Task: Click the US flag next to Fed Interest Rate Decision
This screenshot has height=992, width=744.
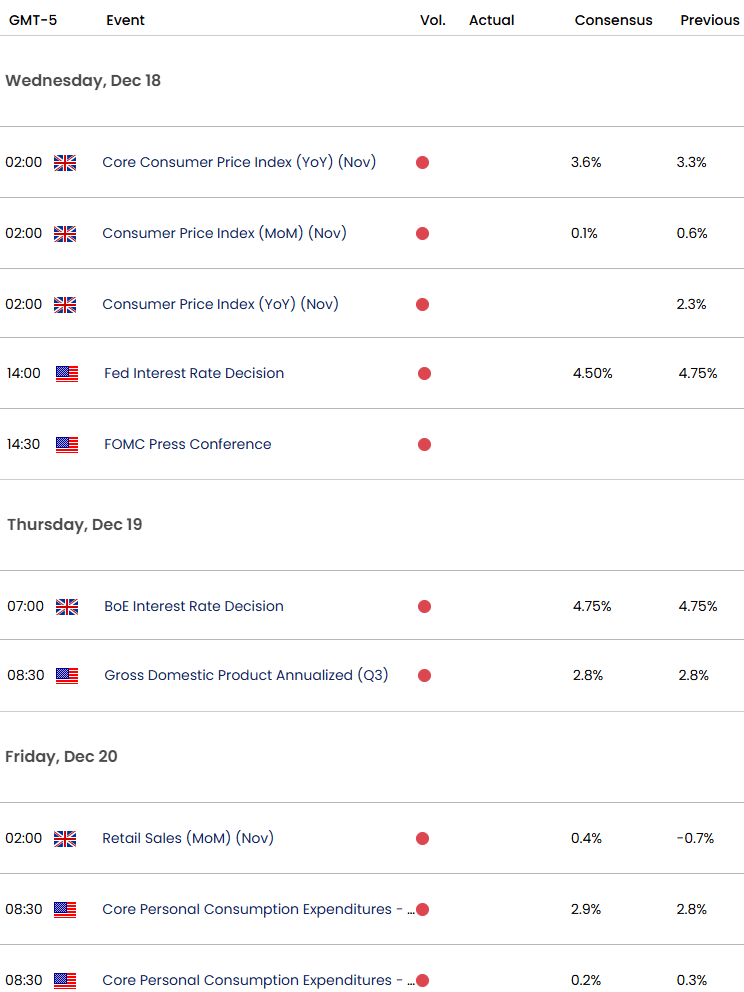Action: (66, 373)
